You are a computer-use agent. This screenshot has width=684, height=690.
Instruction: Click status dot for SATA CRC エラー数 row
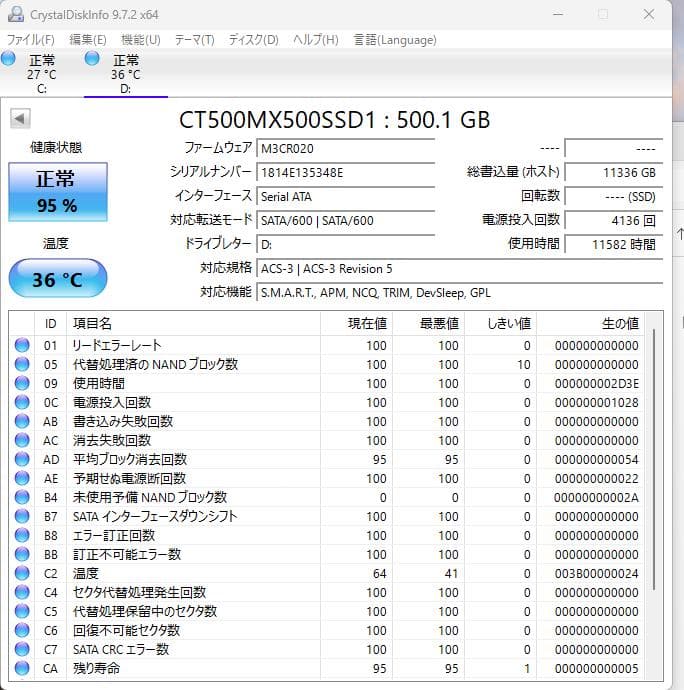(x=22, y=649)
